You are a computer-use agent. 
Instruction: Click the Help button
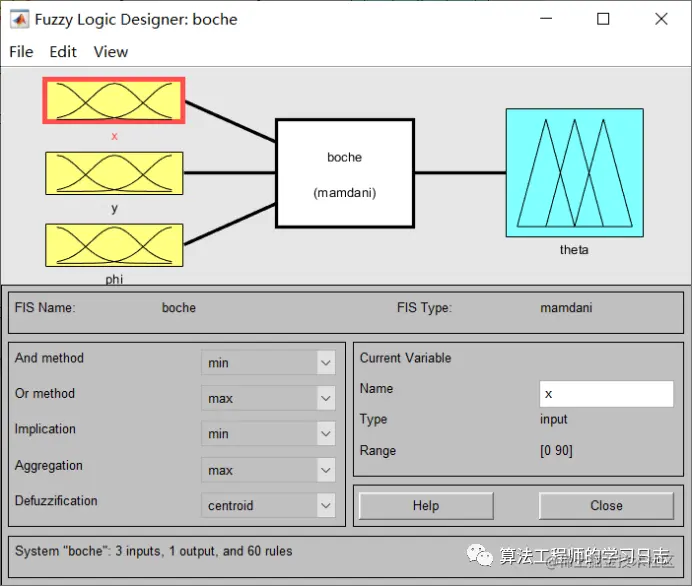(x=426, y=506)
